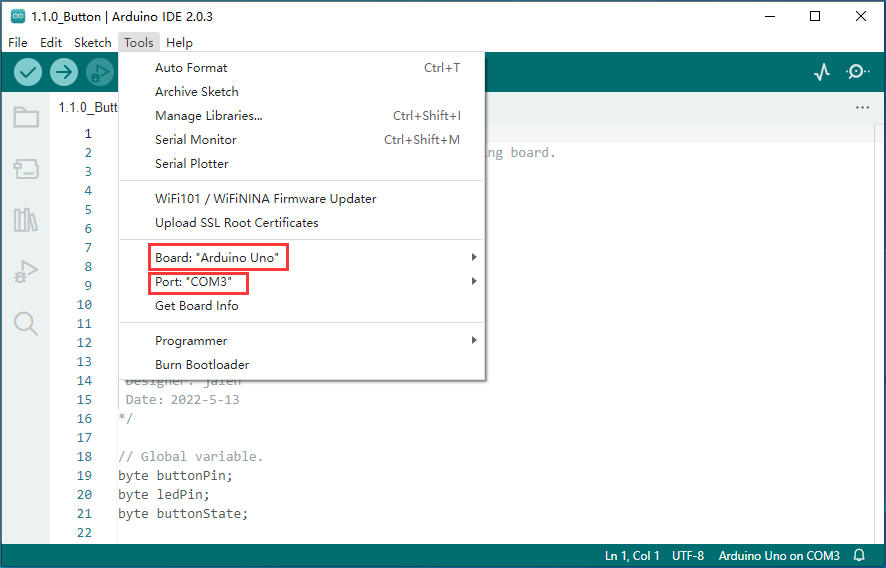Expand Board: "Arduino Uno" submenu
The width and height of the screenshot is (886, 568).
(302, 258)
